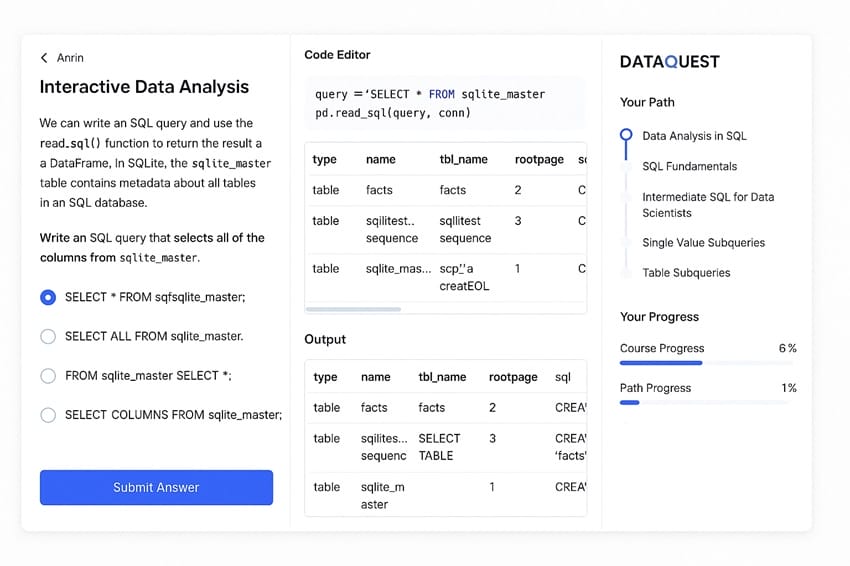This screenshot has height=566, width=850.
Task: Click the horizontal scrollbar under the editor table
Action: pyautogui.click(x=353, y=309)
